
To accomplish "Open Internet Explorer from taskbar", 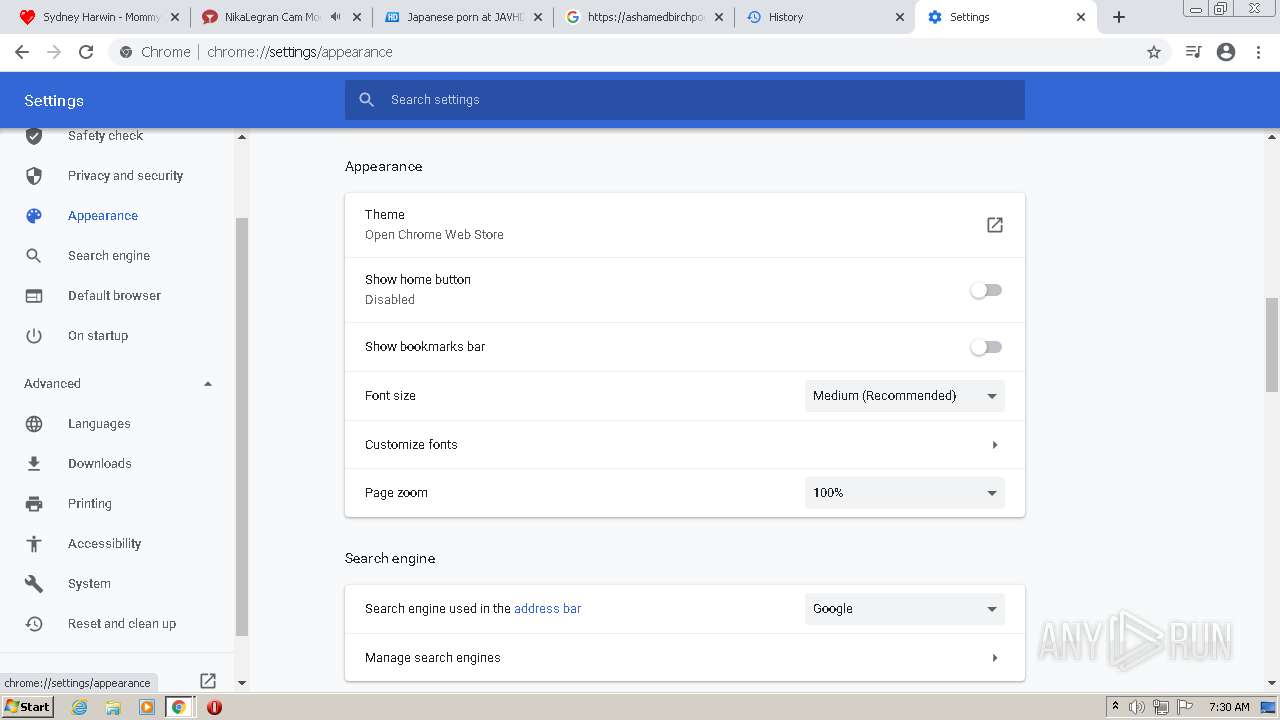I will click(x=80, y=707).
